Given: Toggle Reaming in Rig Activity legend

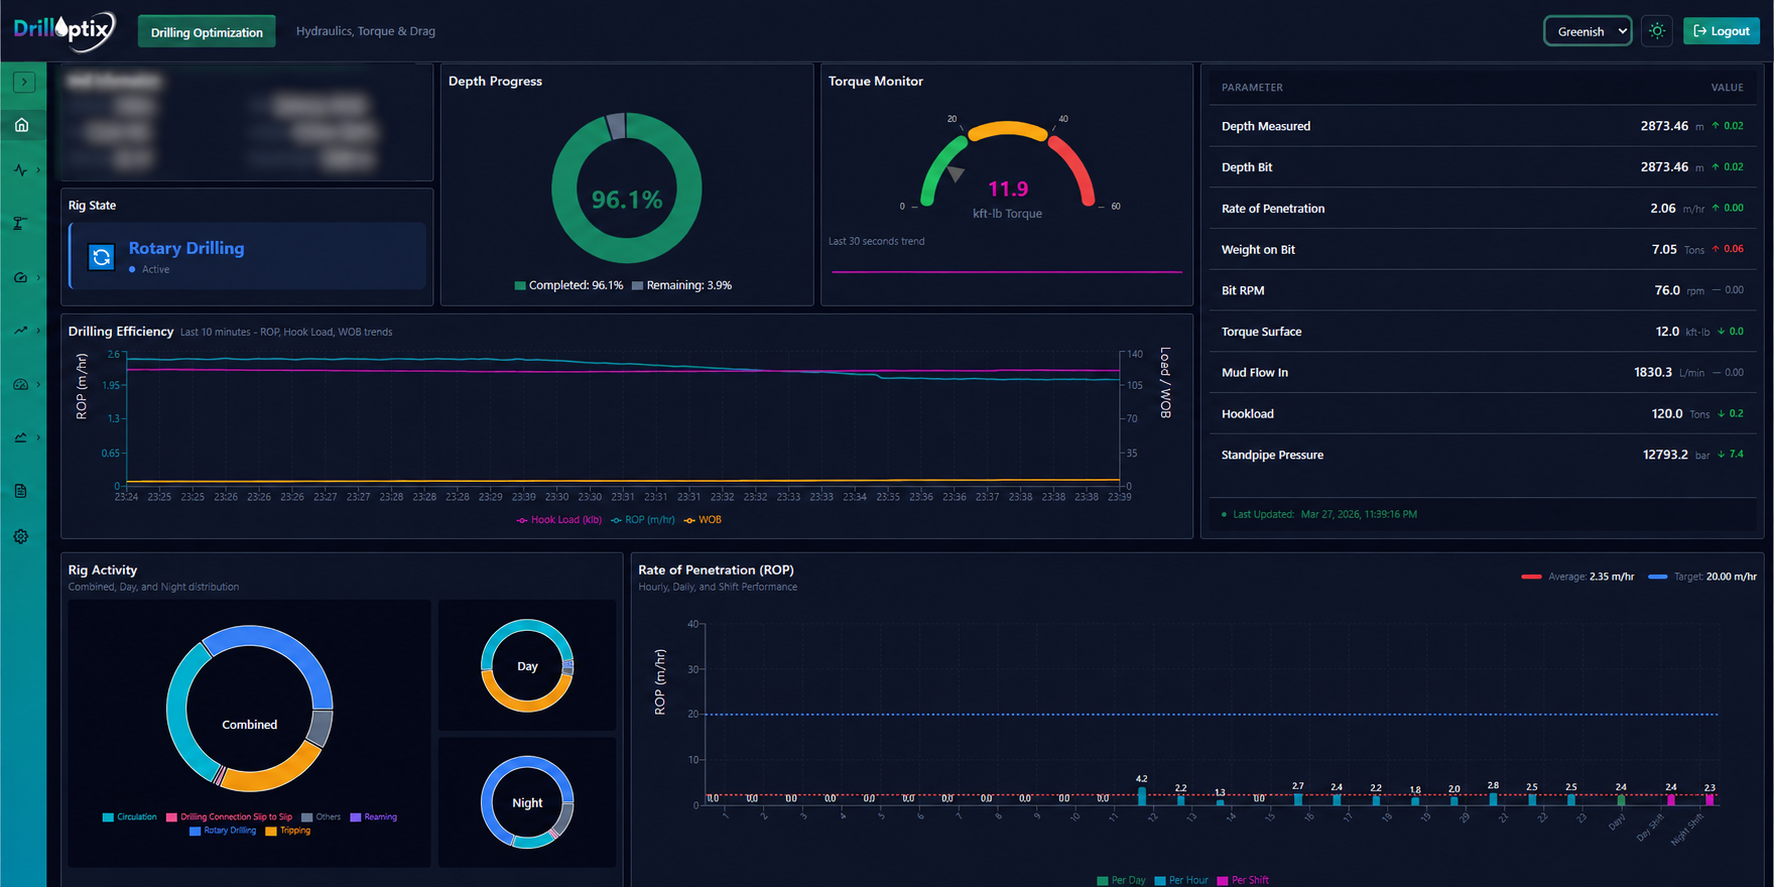Looking at the screenshot, I should tap(373, 817).
